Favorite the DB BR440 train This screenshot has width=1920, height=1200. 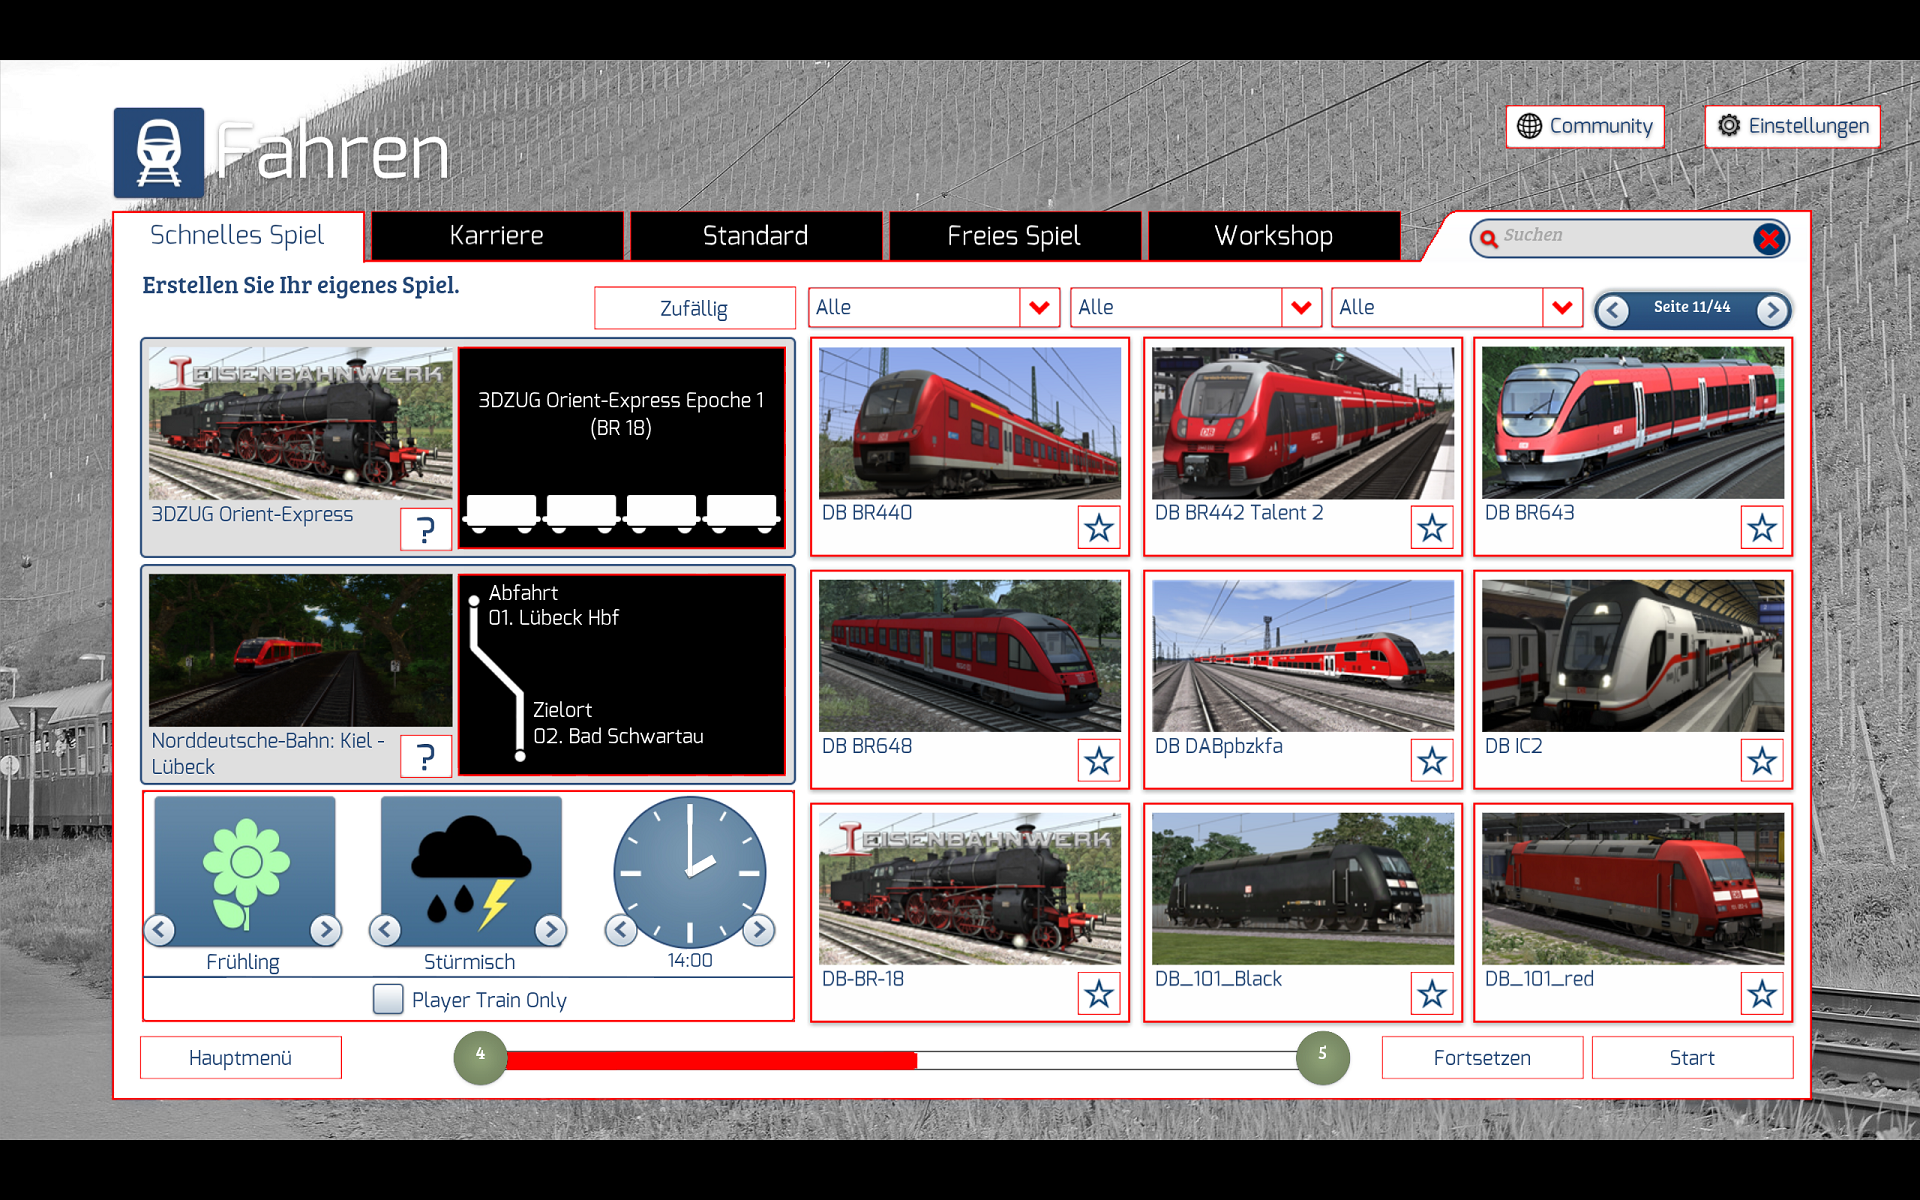coord(1099,527)
